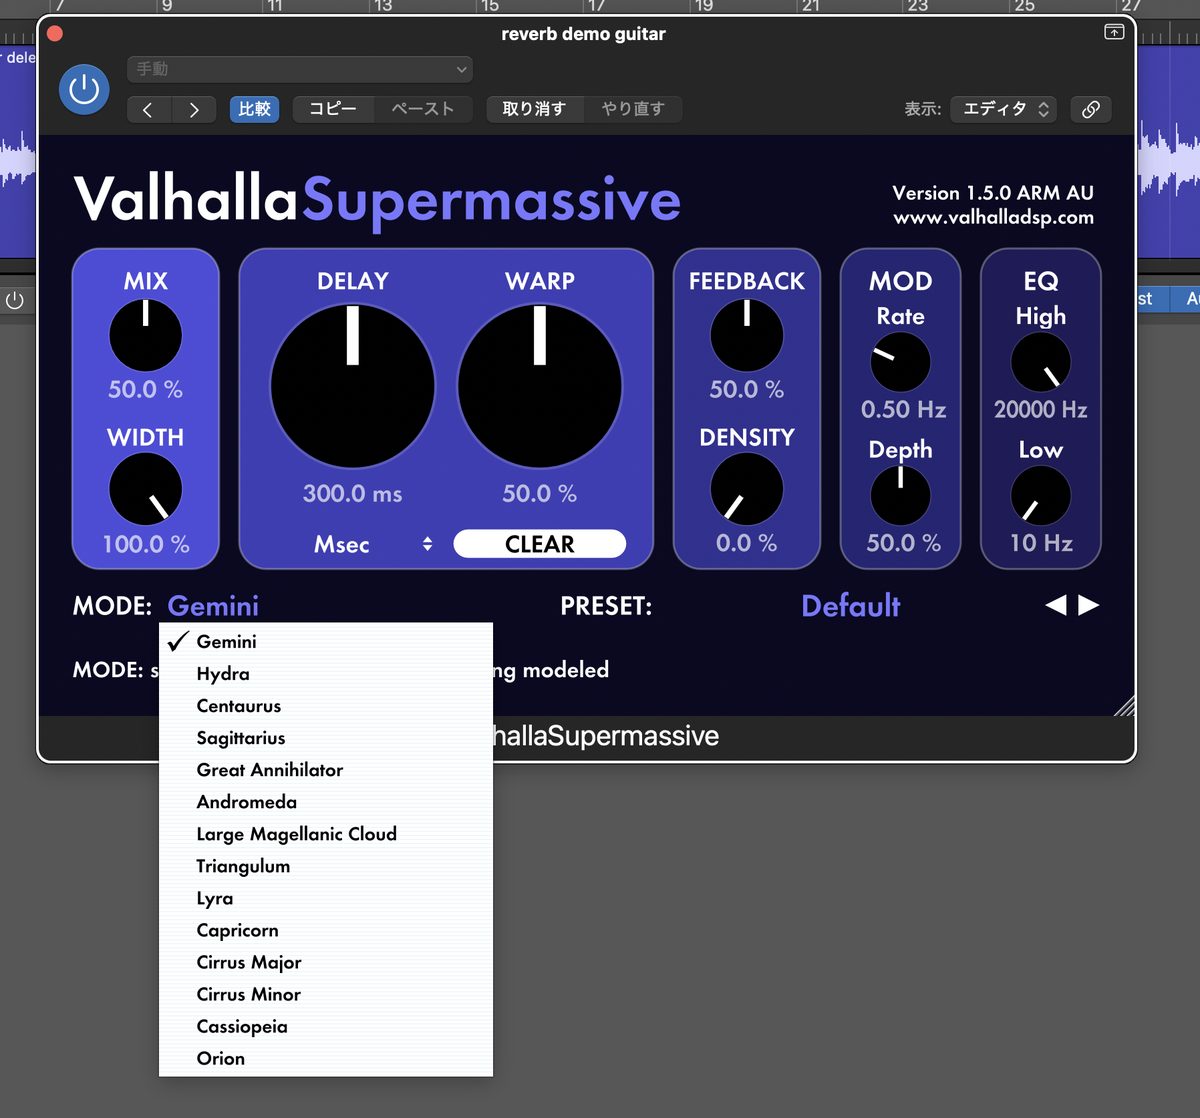This screenshot has height=1118, width=1200.
Task: Click the 0.0 % DENSITY value
Action: (747, 543)
